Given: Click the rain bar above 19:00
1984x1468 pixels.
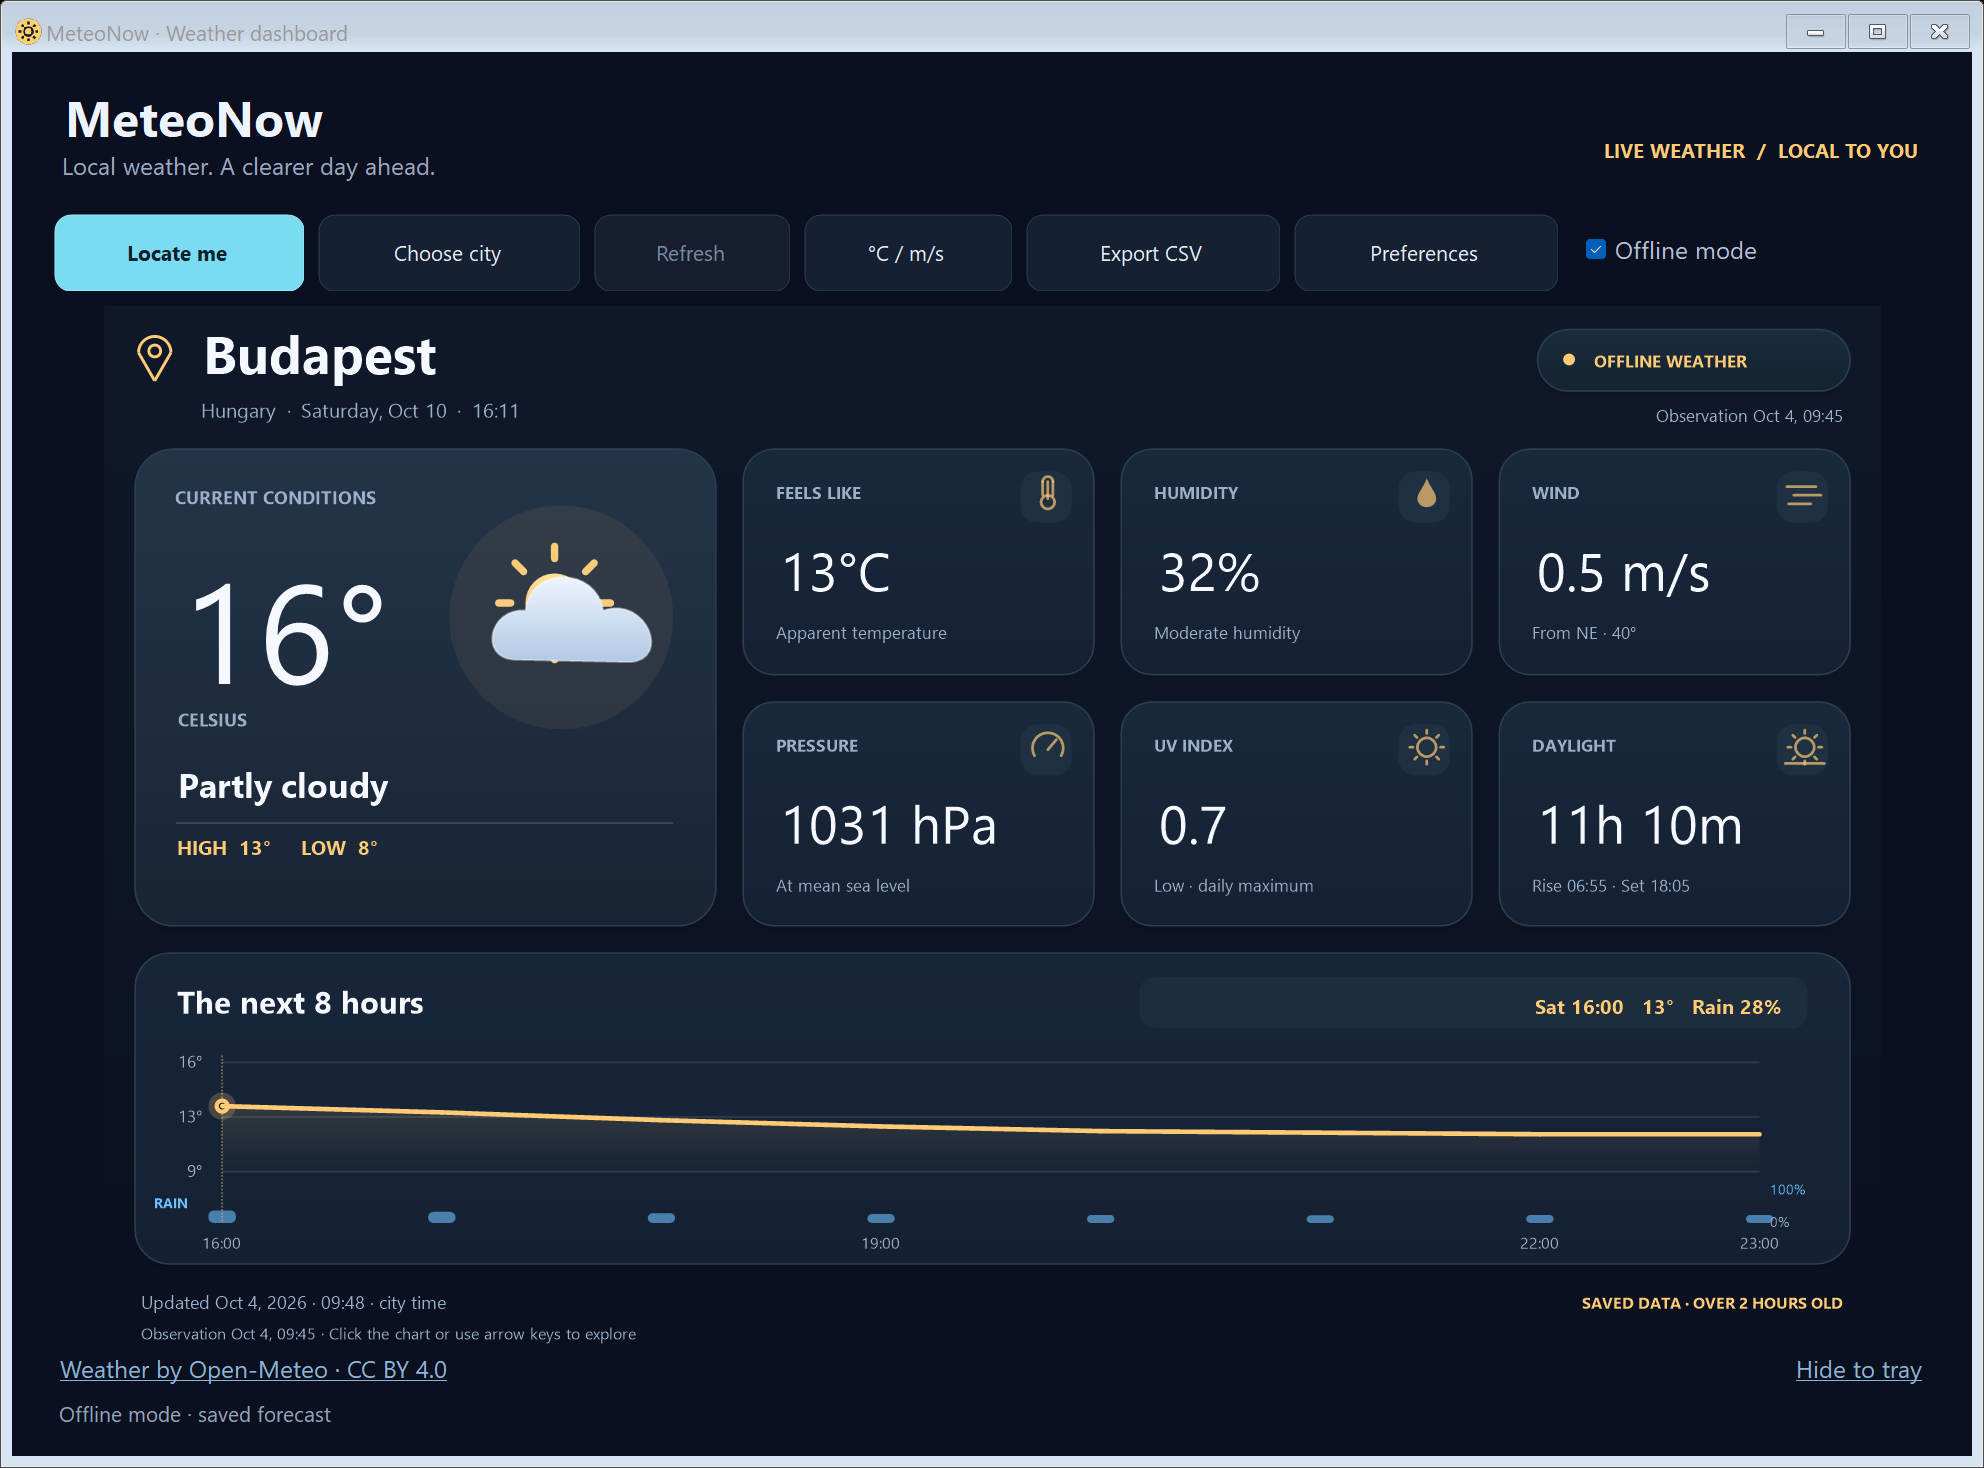Looking at the screenshot, I should 881,1218.
